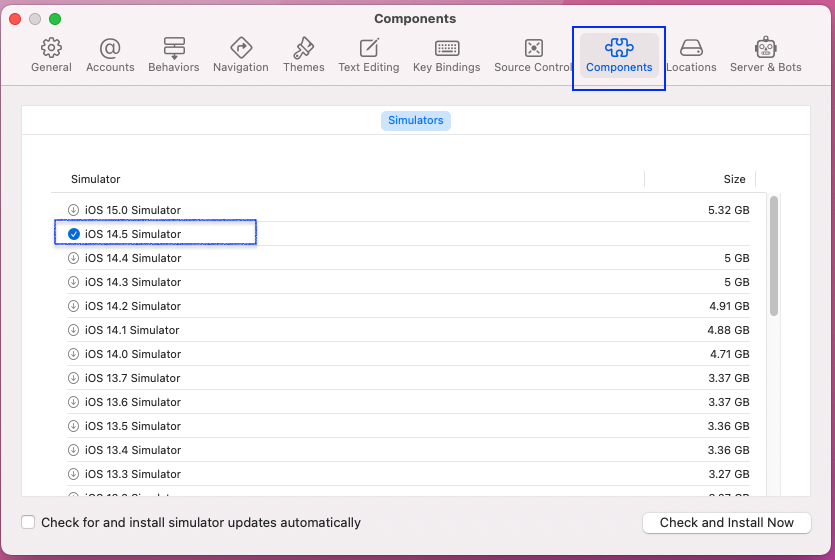
Task: Open Navigation preferences pane
Action: coord(241,55)
